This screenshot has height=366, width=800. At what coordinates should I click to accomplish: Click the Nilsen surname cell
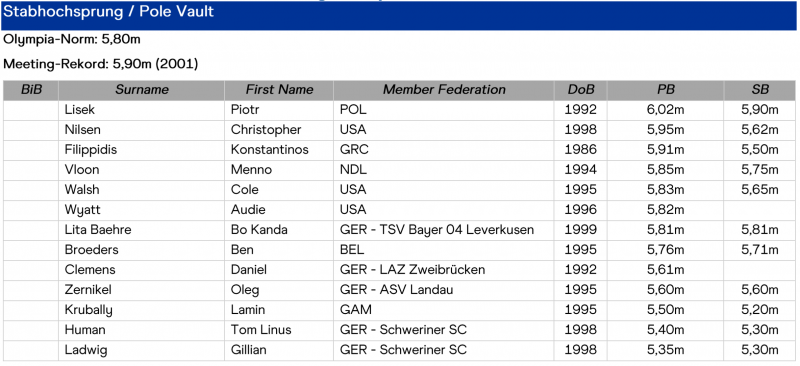[x=141, y=130]
